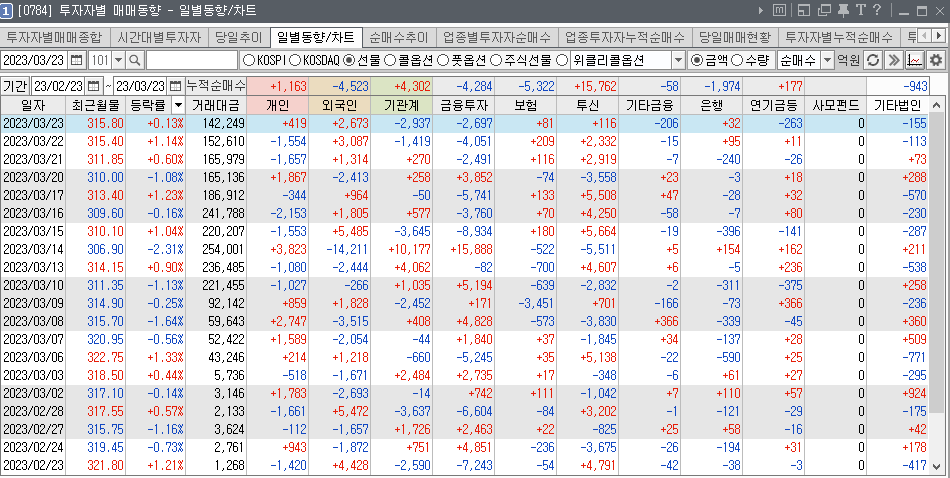Click the double-chevron next icon
The width and height of the screenshot is (950, 478).
(x=894, y=60)
